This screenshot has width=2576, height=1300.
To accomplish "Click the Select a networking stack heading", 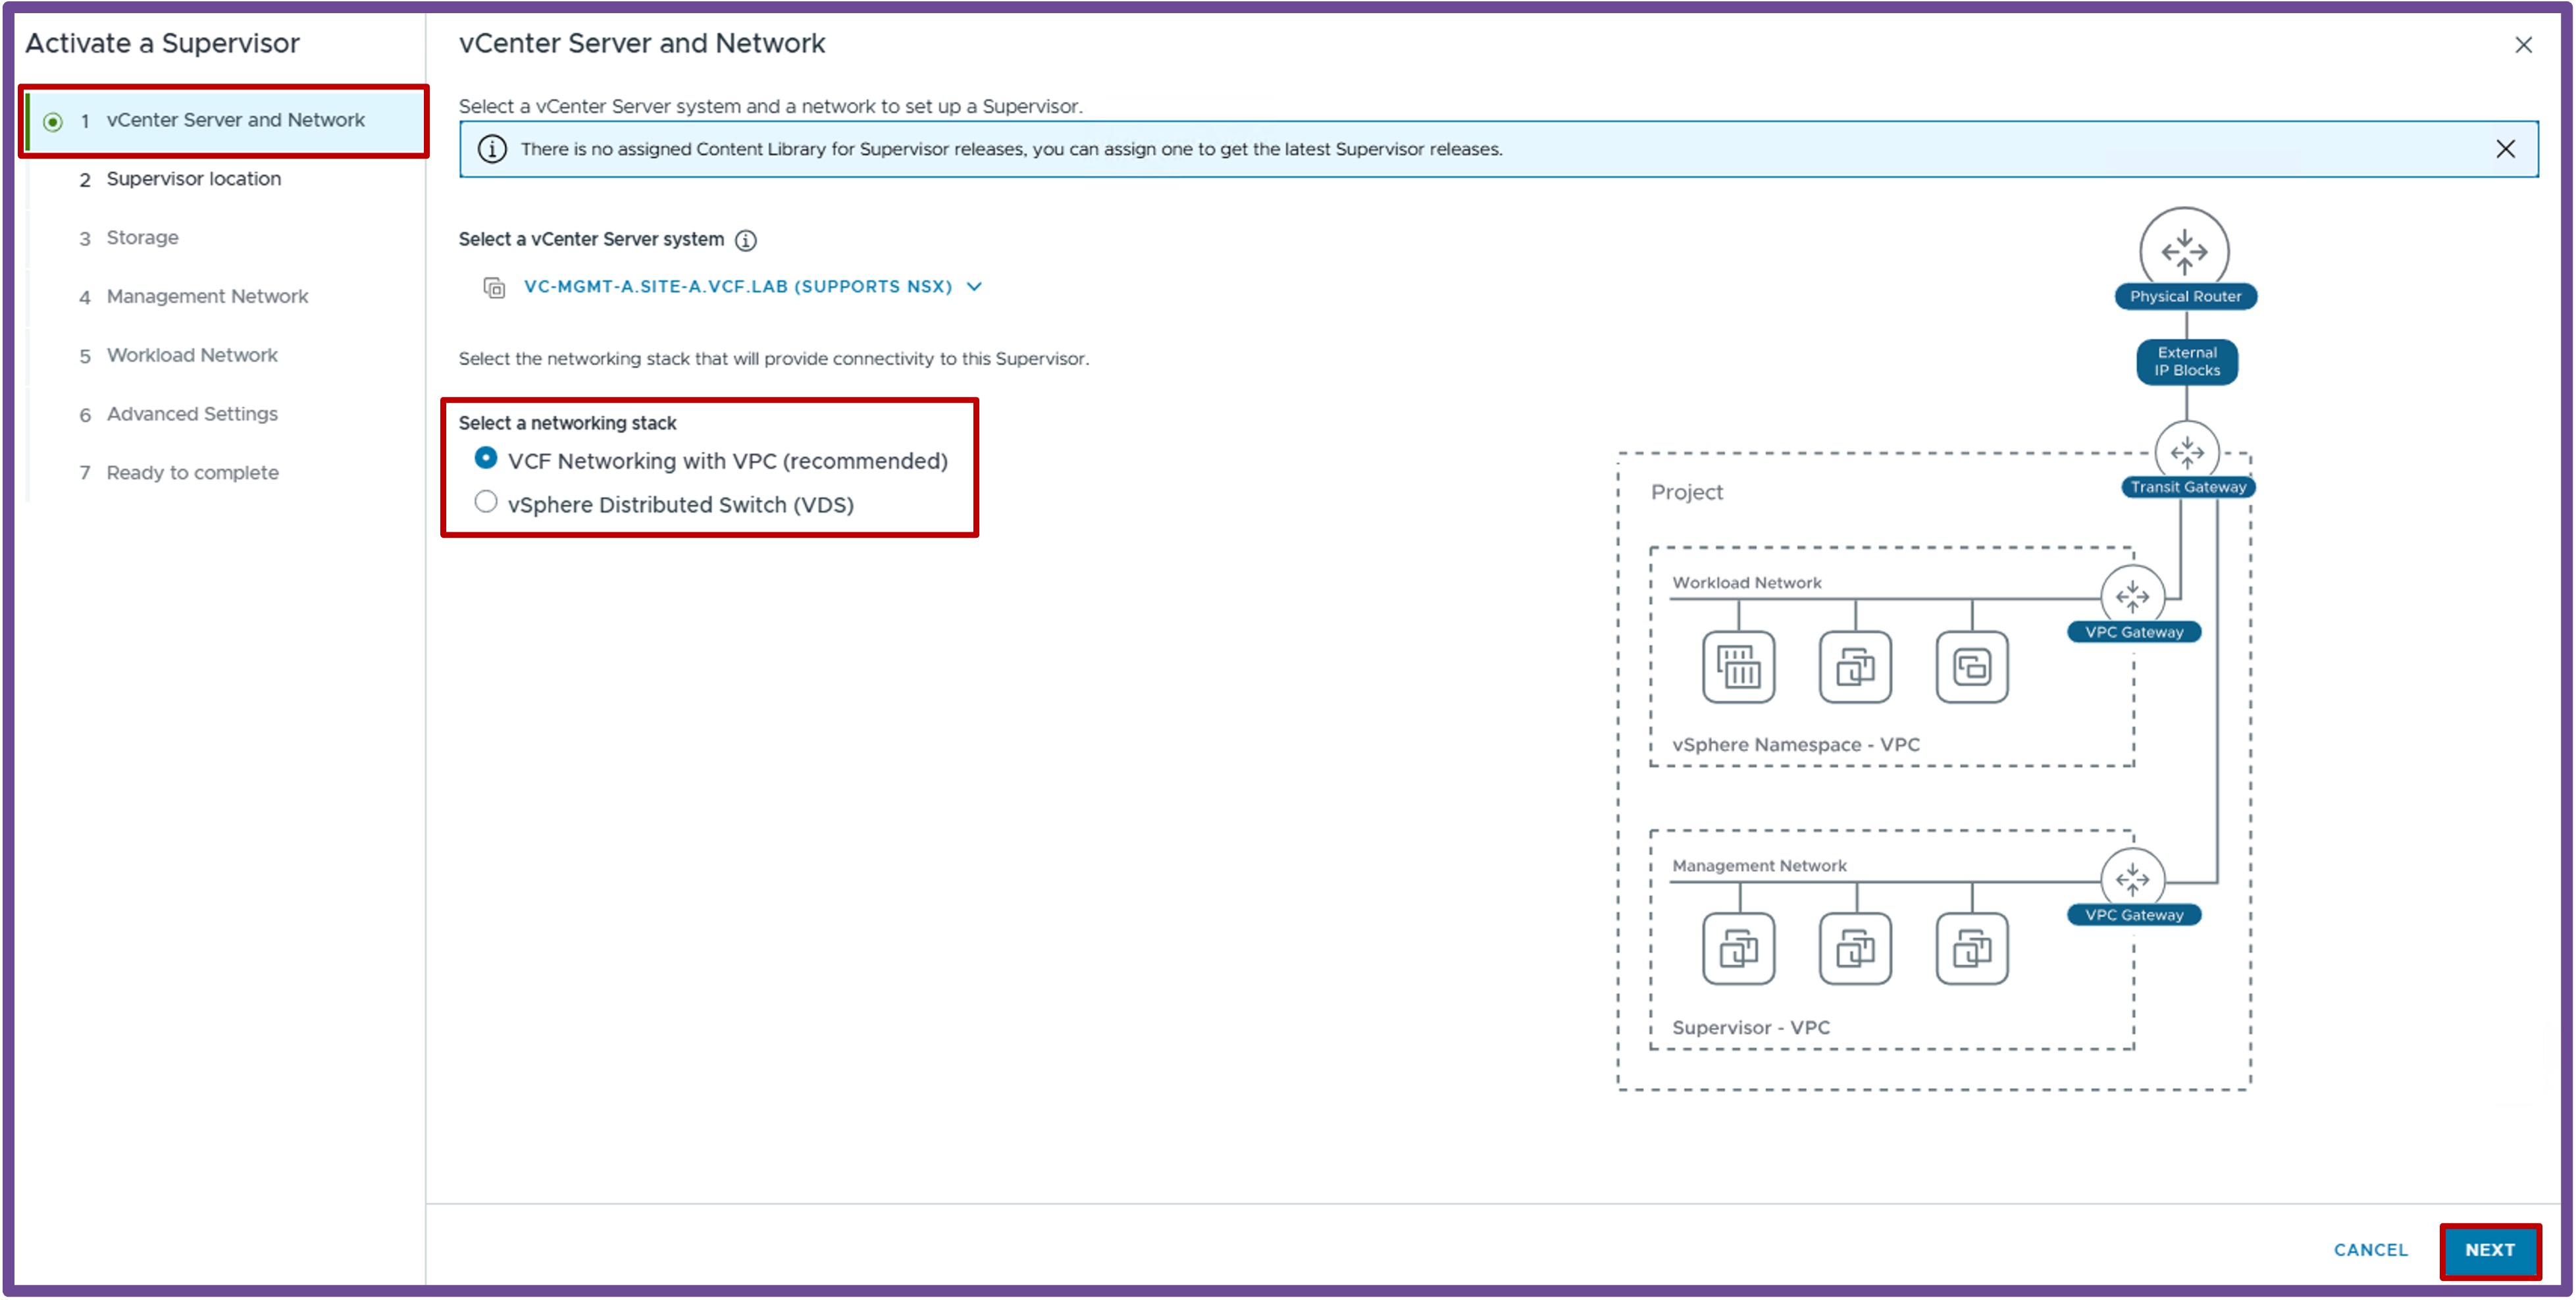I will point(567,423).
